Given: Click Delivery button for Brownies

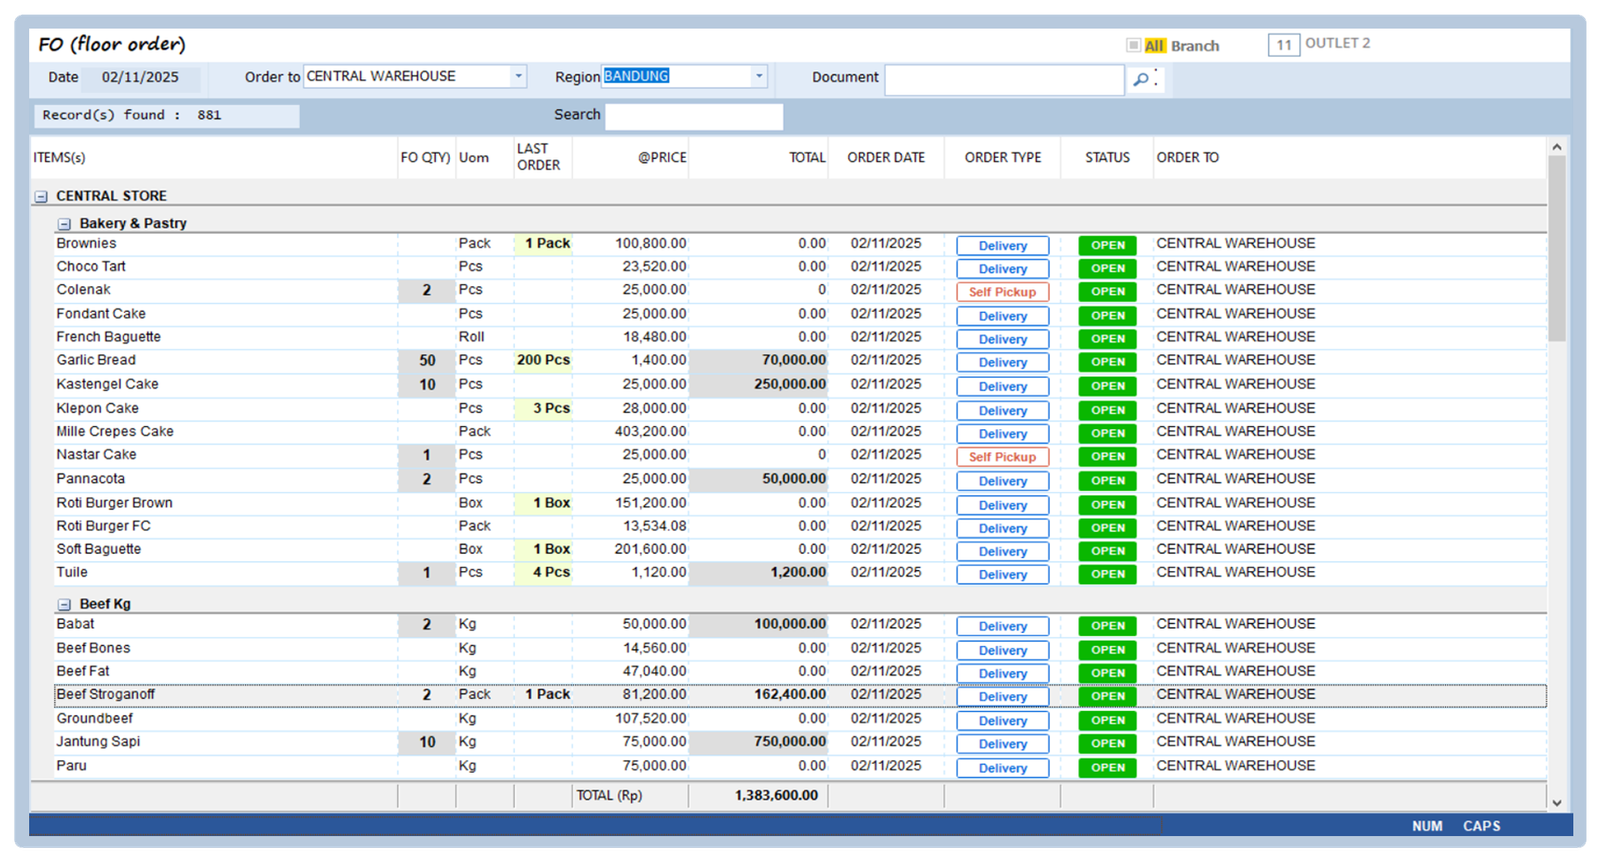Looking at the screenshot, I should pos(1003,246).
